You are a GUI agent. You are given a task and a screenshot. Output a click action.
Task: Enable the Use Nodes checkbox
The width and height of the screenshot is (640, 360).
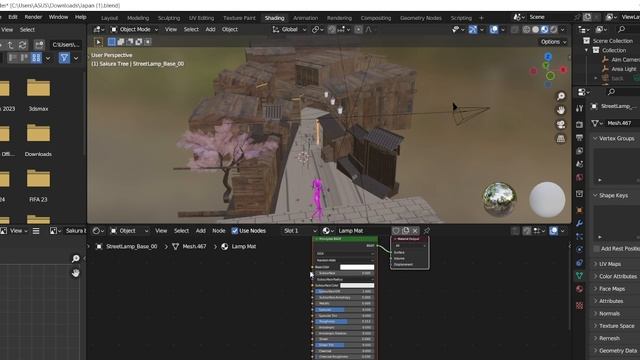(x=235, y=231)
